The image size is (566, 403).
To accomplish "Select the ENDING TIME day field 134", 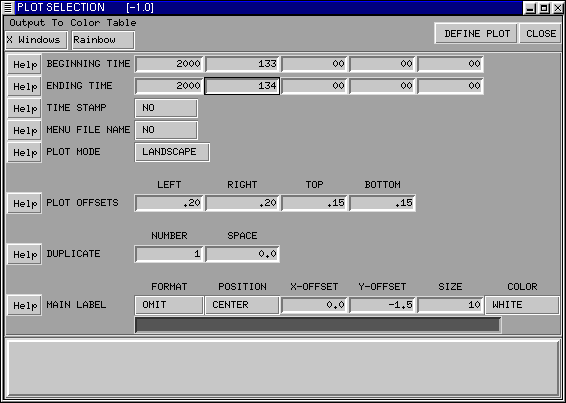I will (x=242, y=86).
